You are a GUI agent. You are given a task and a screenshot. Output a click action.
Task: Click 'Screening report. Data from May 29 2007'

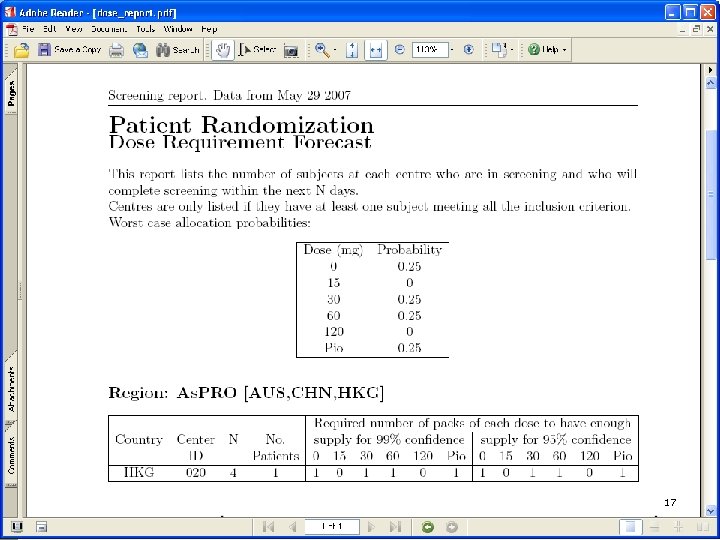click(230, 96)
